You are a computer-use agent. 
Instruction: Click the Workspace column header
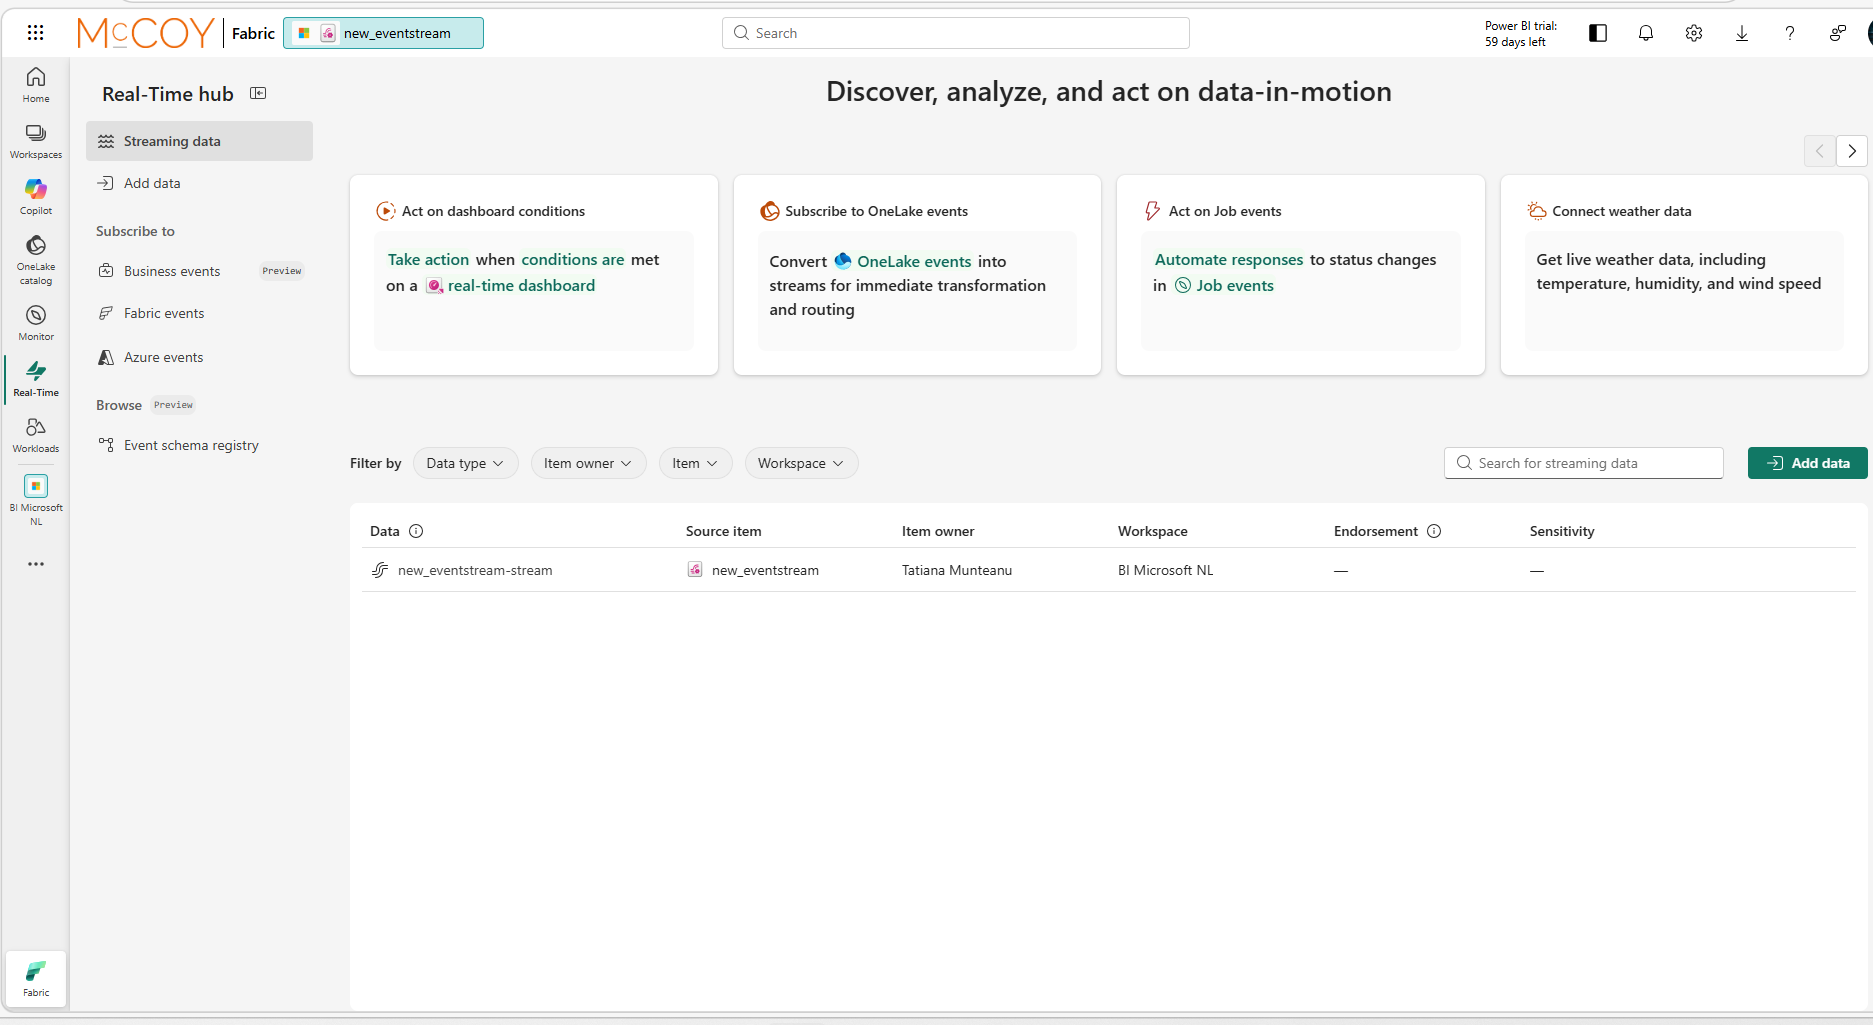pyautogui.click(x=1153, y=531)
